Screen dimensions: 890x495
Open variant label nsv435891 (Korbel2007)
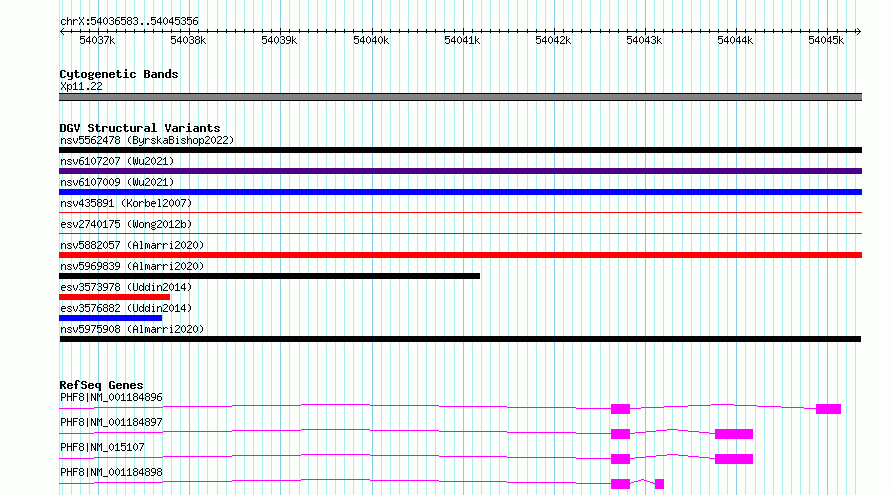(x=126, y=203)
